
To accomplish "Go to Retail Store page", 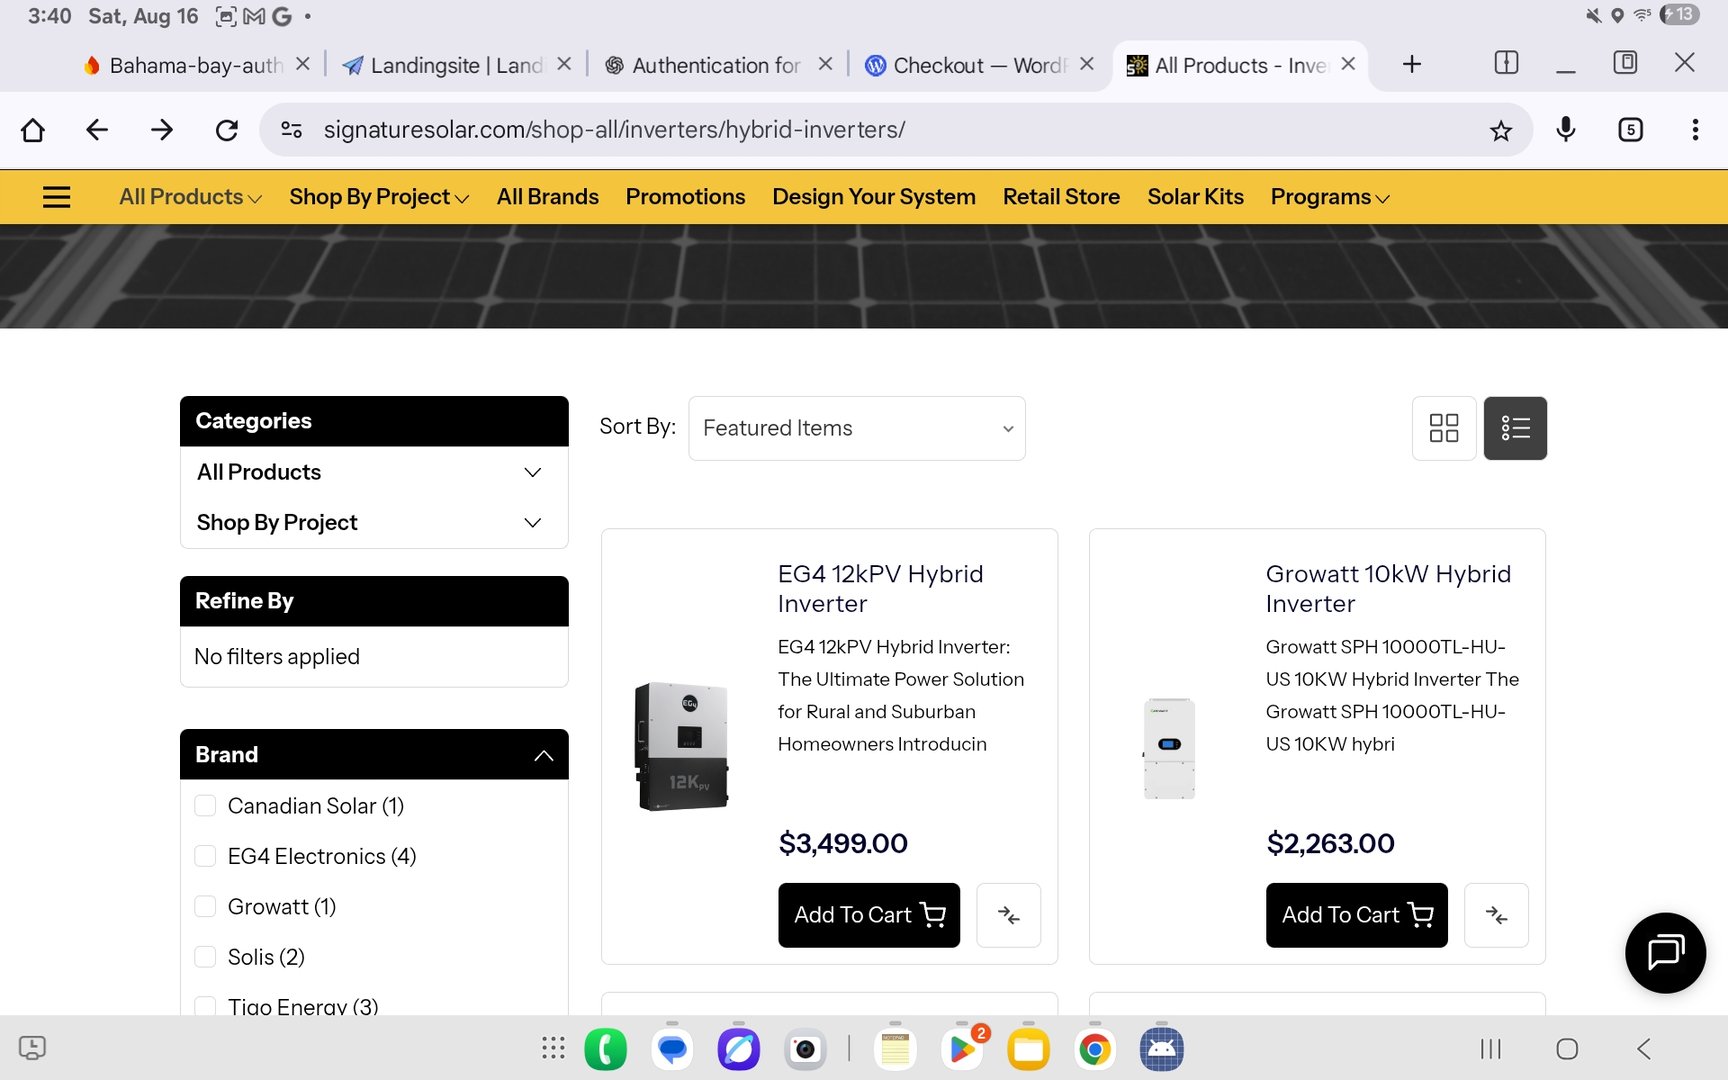I will [1061, 197].
